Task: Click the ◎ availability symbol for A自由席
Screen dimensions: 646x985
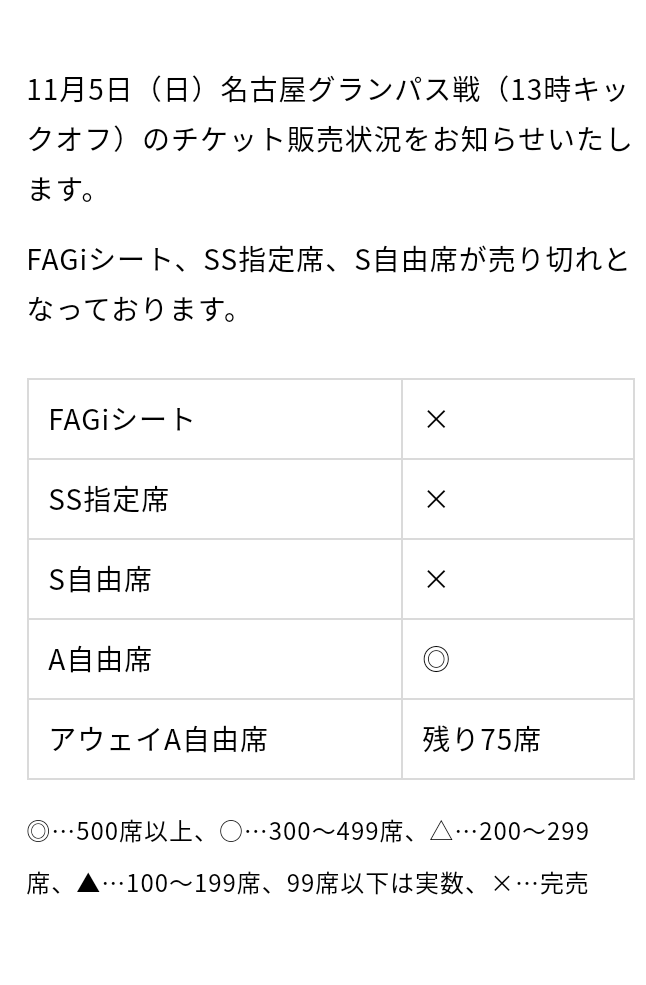Action: click(x=436, y=660)
